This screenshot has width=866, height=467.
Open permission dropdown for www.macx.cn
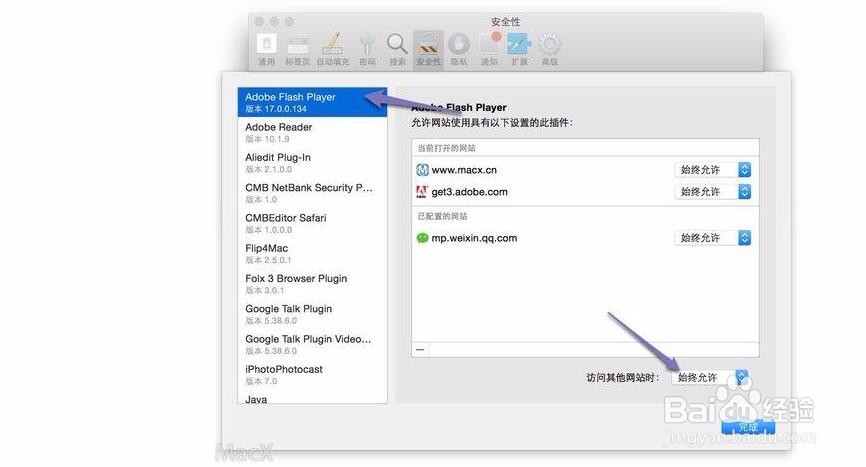712,170
